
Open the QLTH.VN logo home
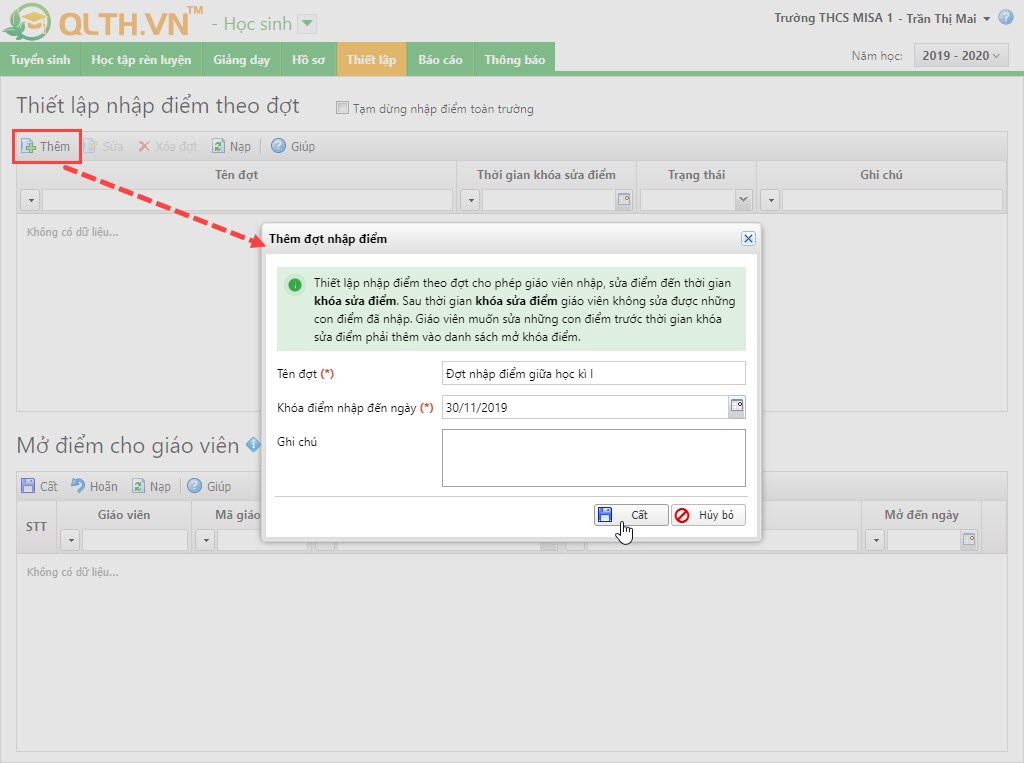click(x=101, y=22)
